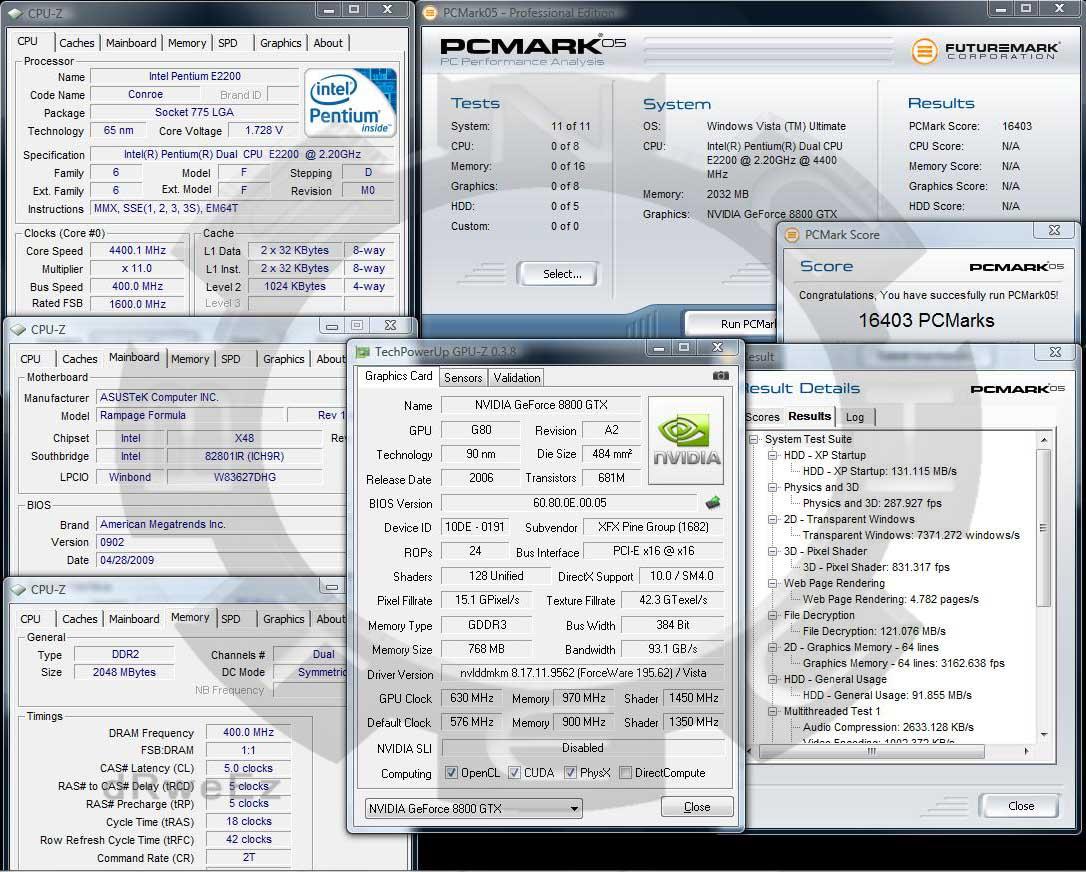Open About tab in top CPU-Z window
This screenshot has height=872, width=1086.
pyautogui.click(x=328, y=43)
